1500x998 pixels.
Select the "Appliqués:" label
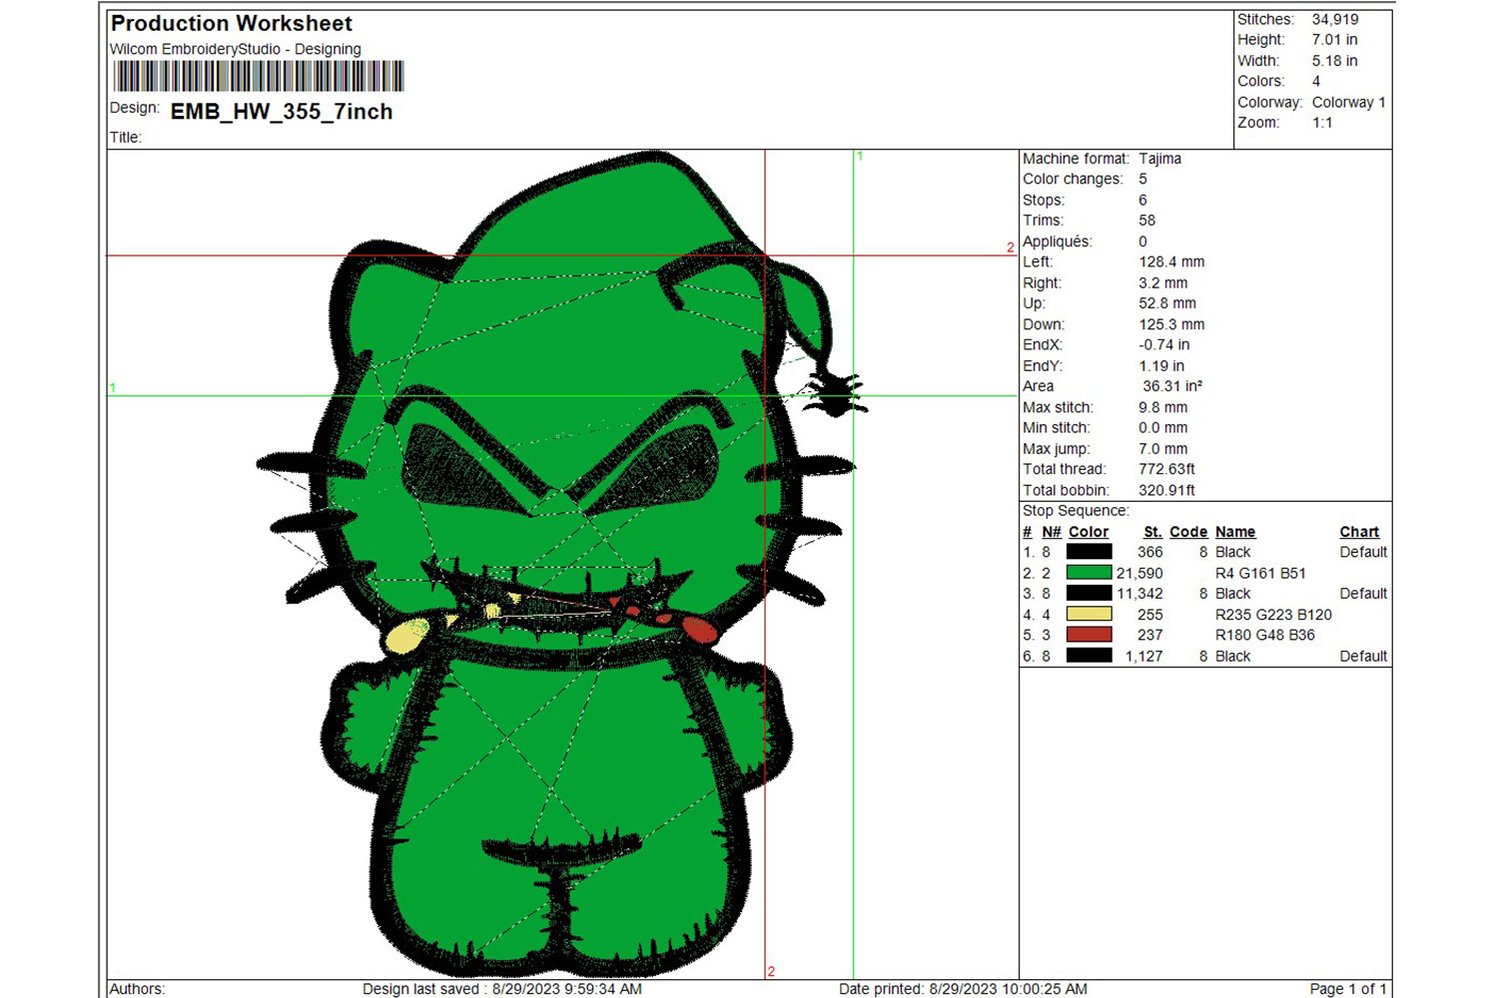pyautogui.click(x=1057, y=242)
